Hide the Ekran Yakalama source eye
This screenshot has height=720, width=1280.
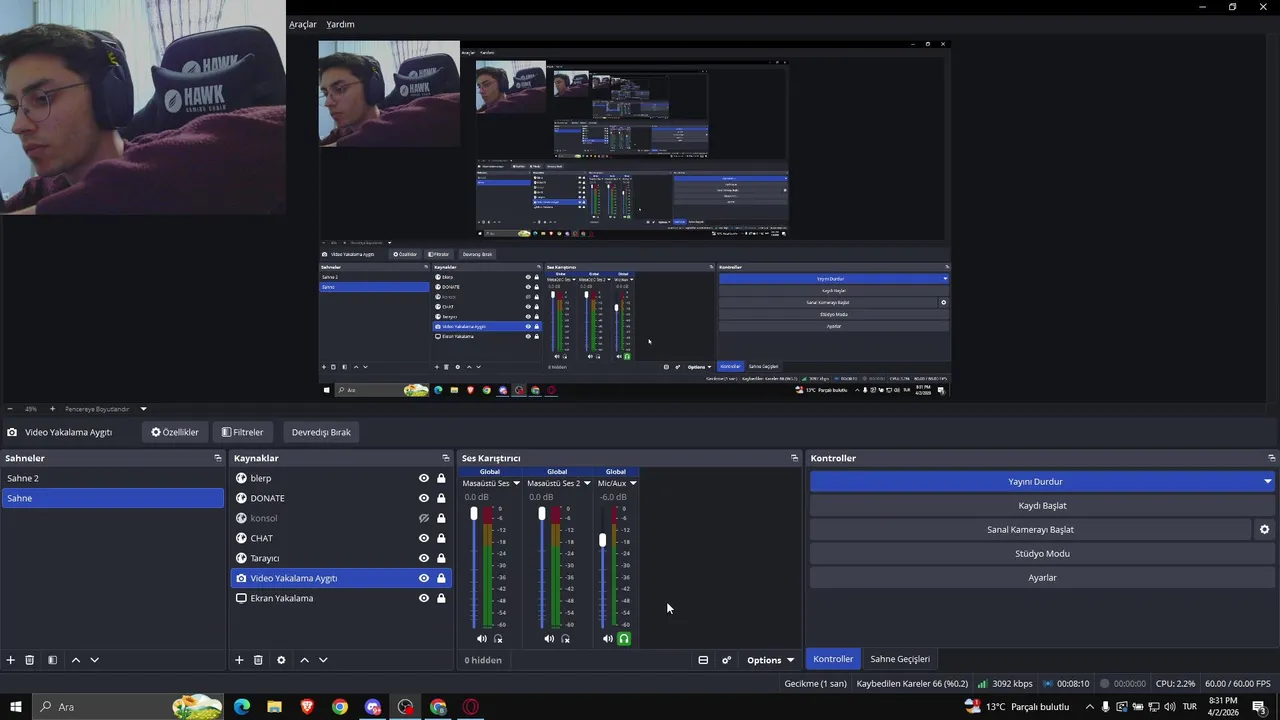click(x=424, y=598)
